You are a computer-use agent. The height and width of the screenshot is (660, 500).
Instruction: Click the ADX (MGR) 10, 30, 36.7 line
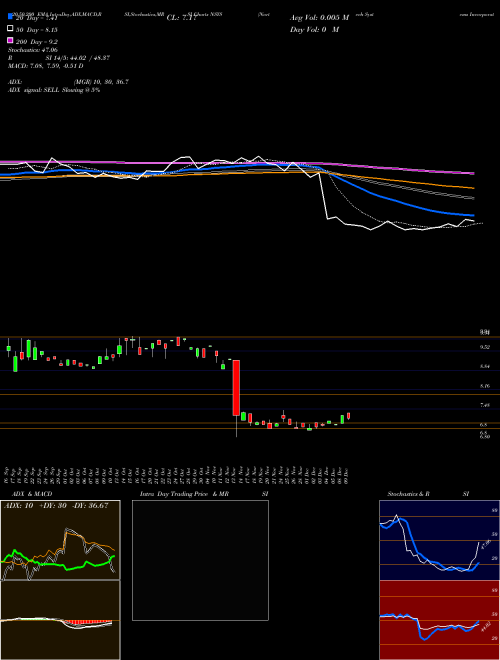pos(68,82)
